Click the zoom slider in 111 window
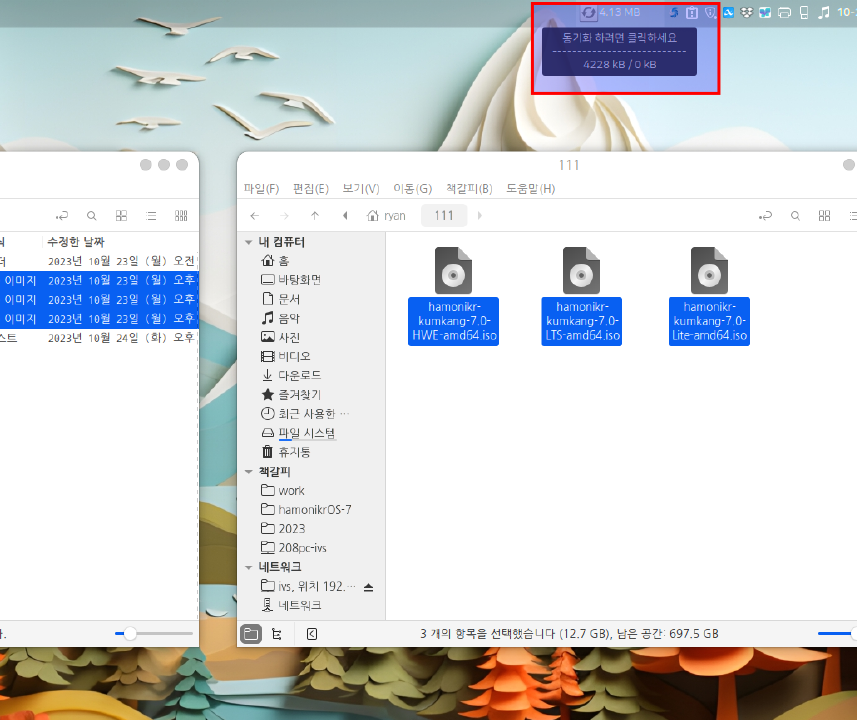 [x=836, y=633]
